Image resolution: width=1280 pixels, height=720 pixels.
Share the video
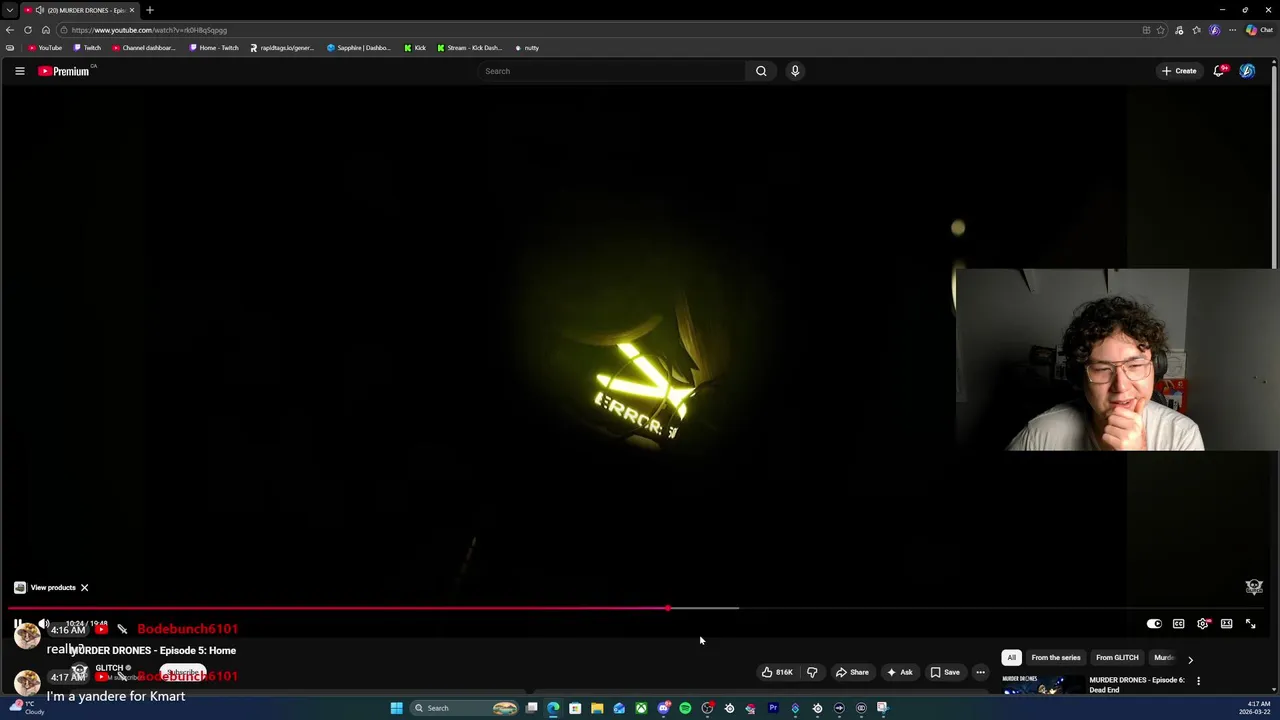[x=853, y=672]
